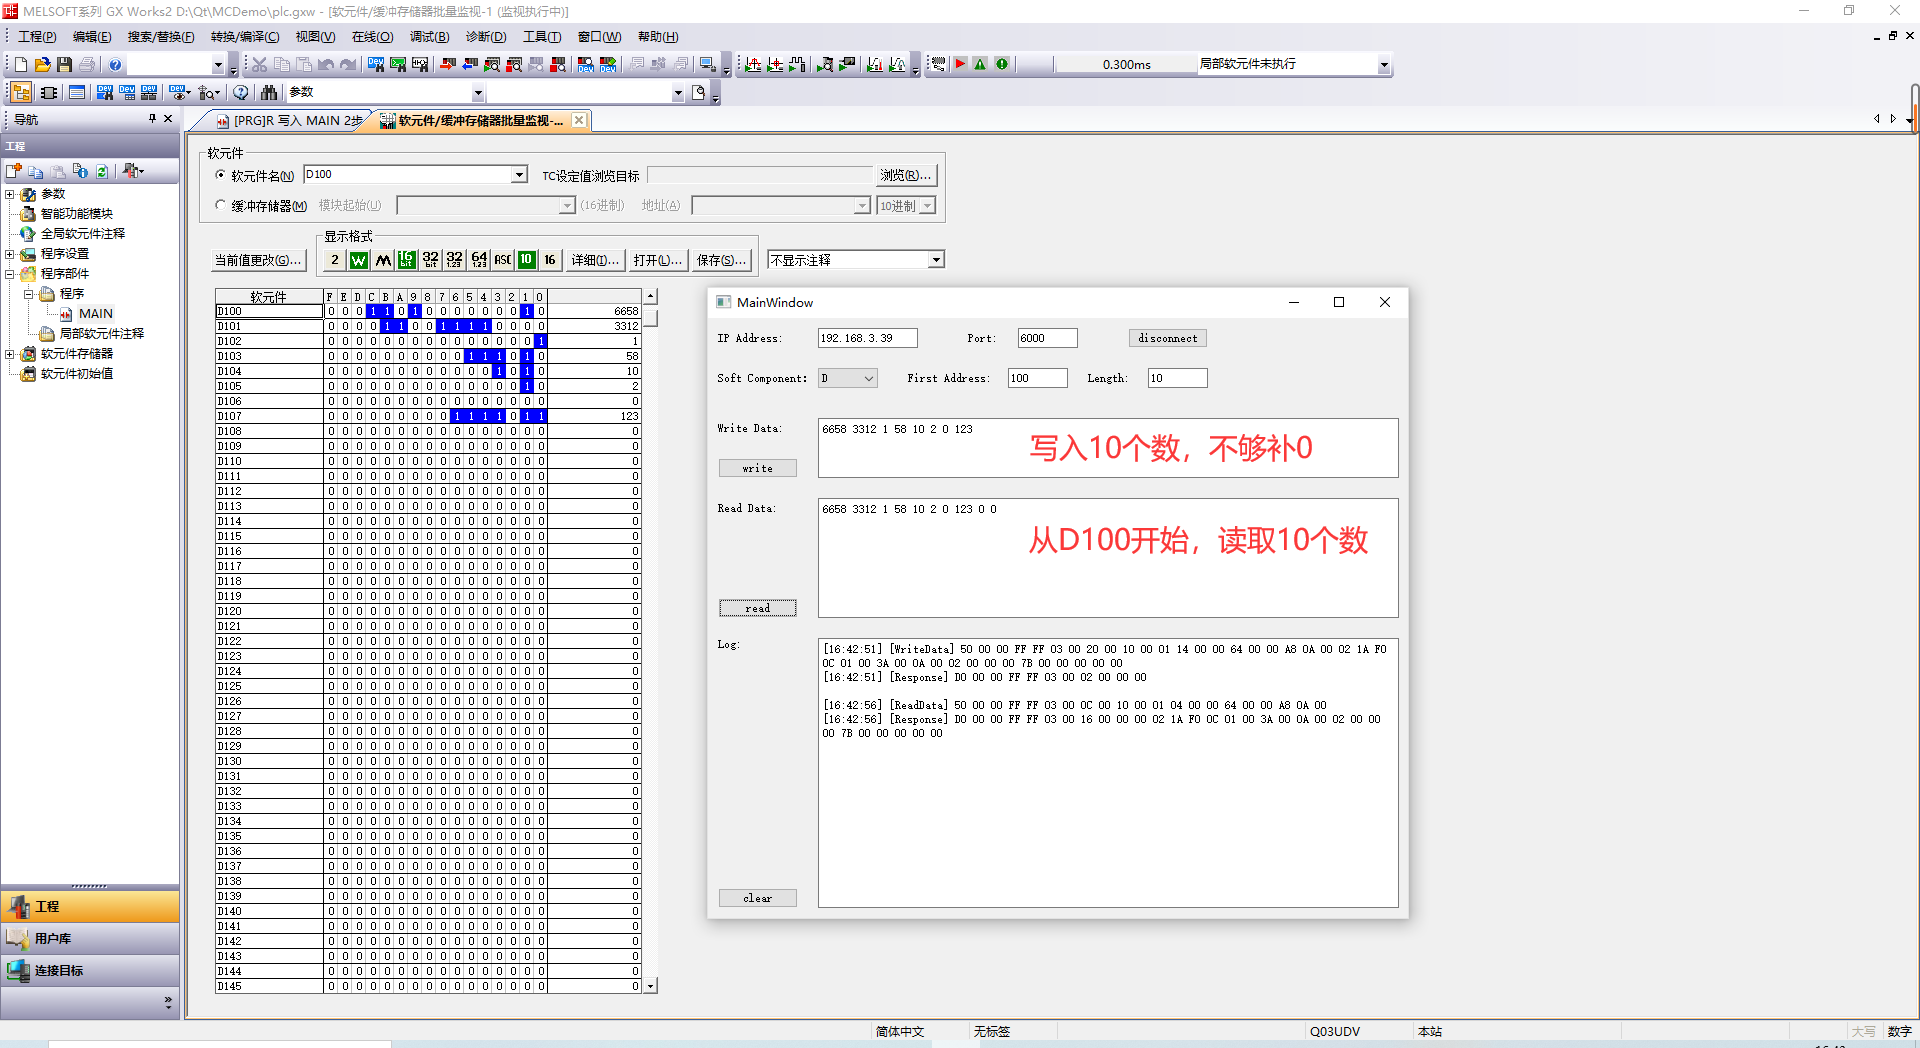The height and width of the screenshot is (1048, 1920).
Task: Toggle binary display format button '2'
Action: coord(335,260)
